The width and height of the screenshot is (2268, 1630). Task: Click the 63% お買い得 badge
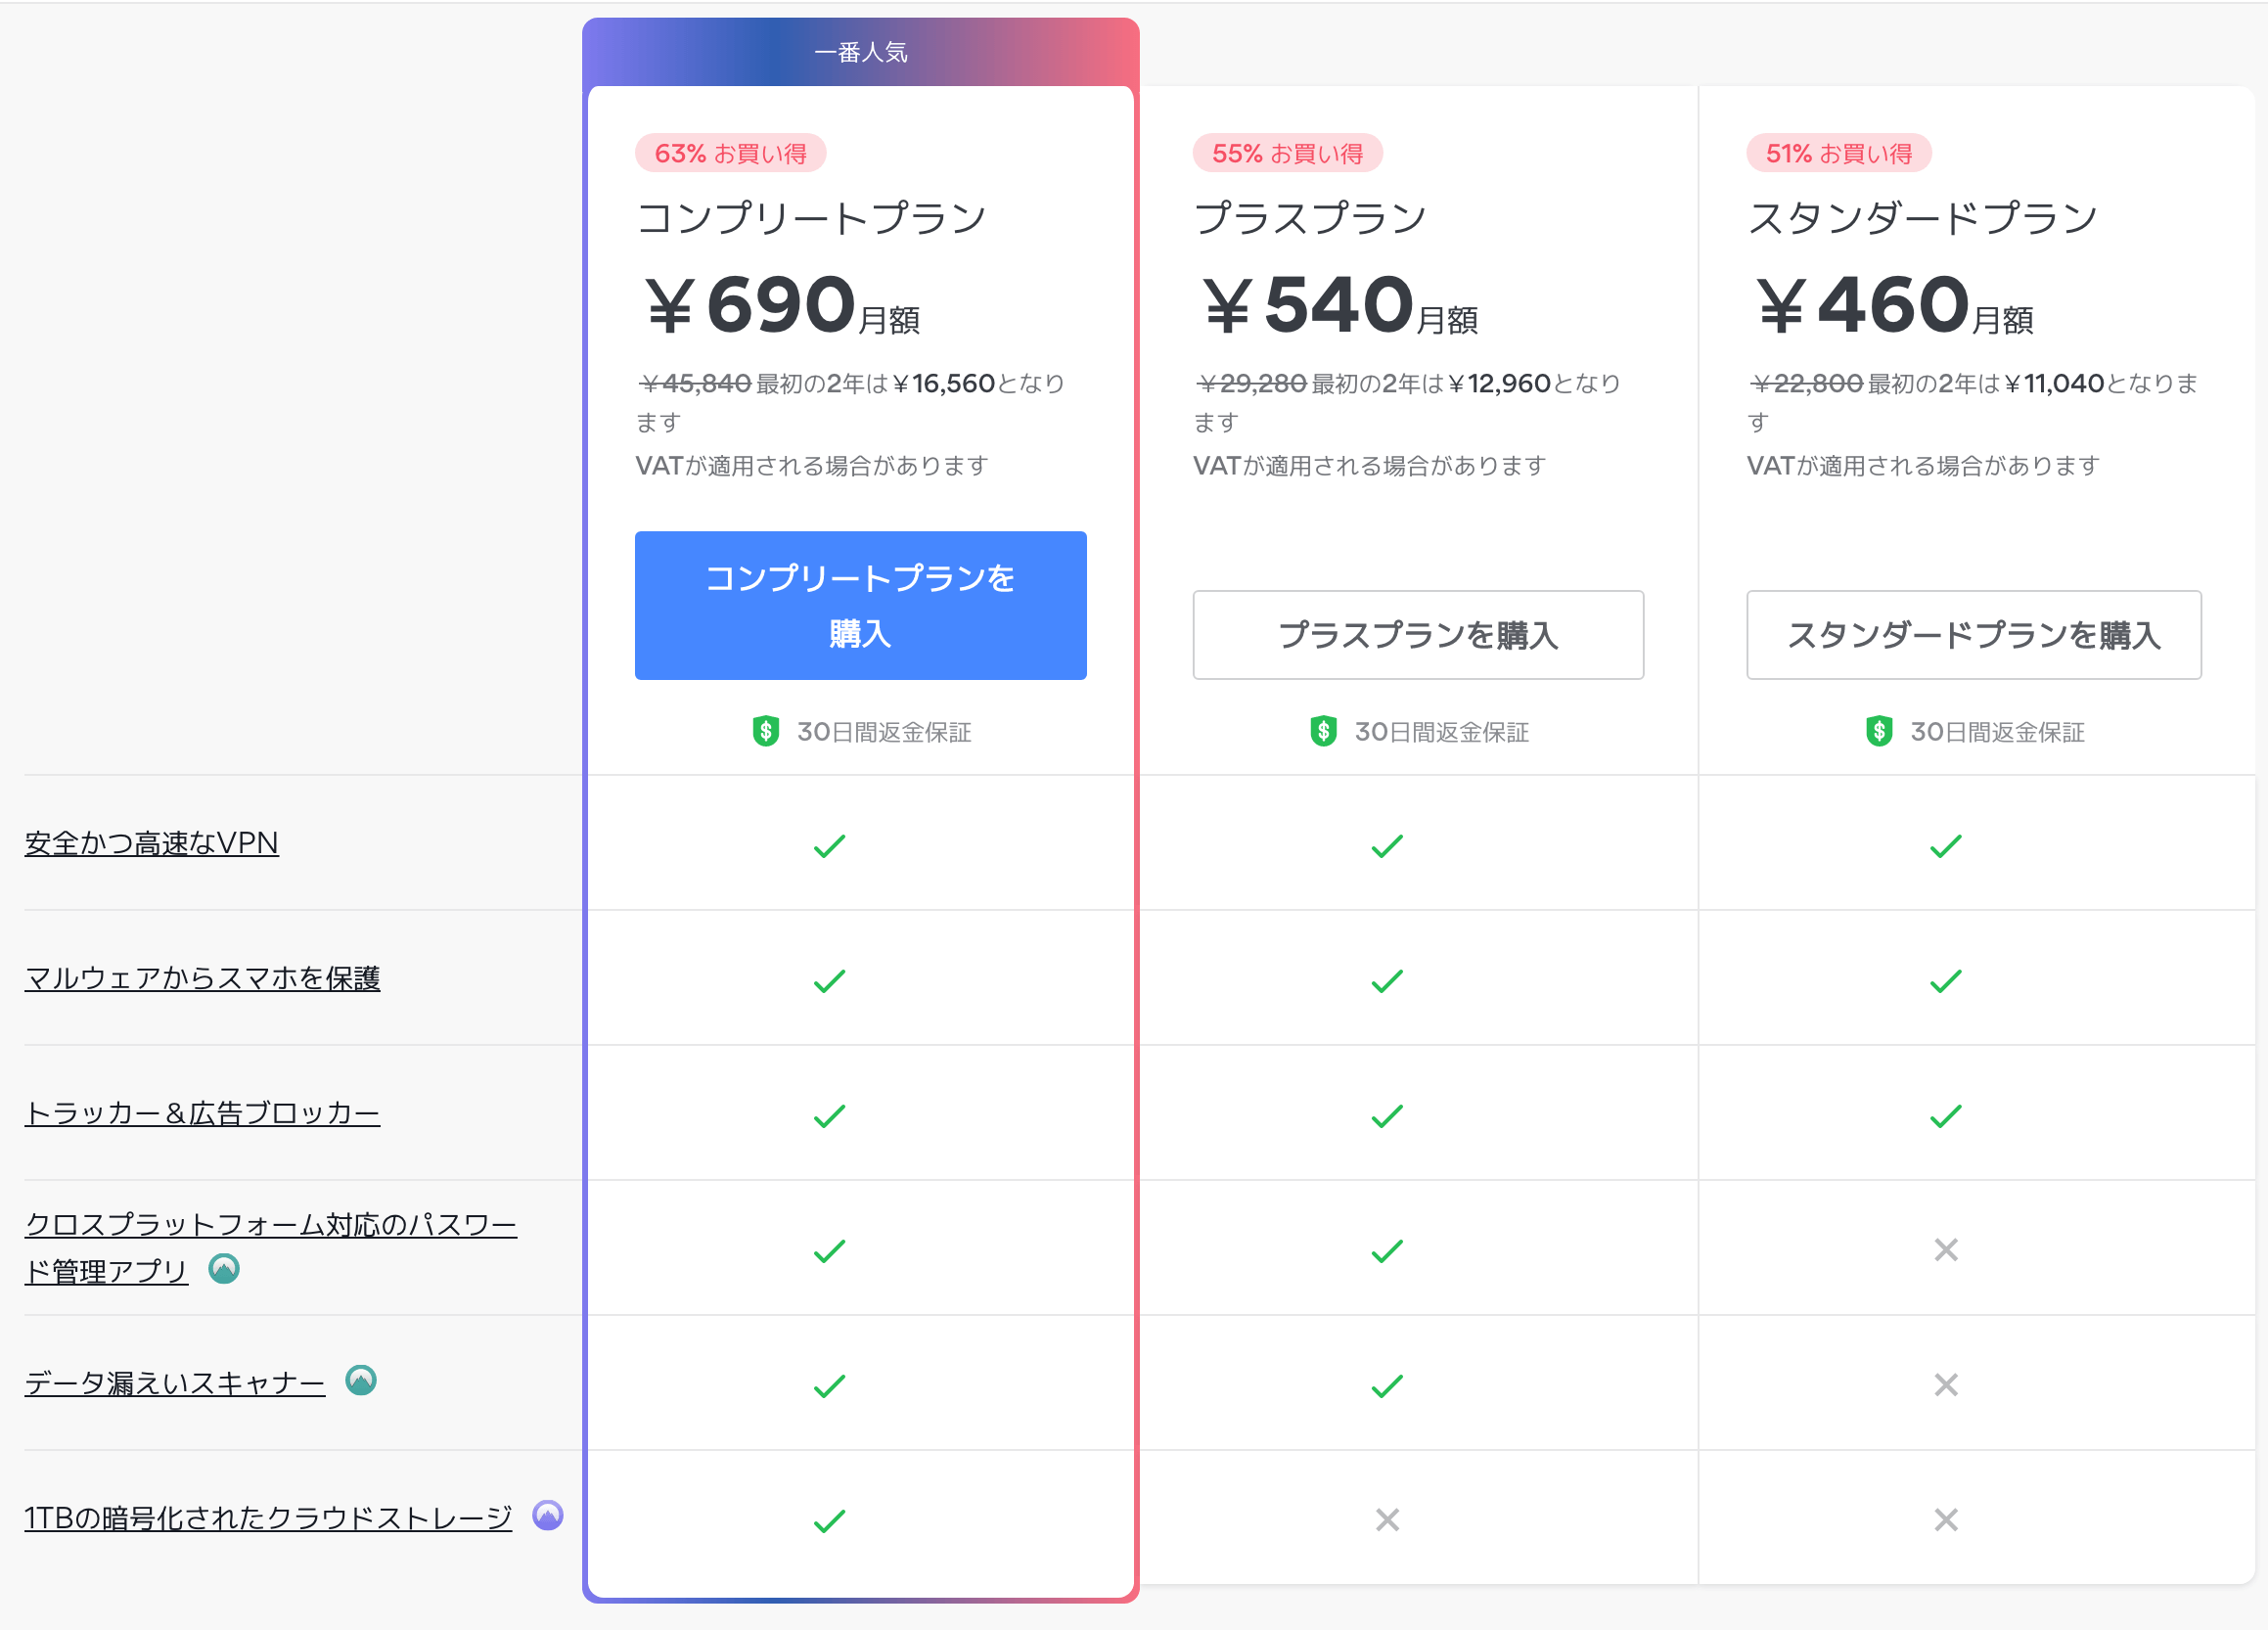click(730, 153)
